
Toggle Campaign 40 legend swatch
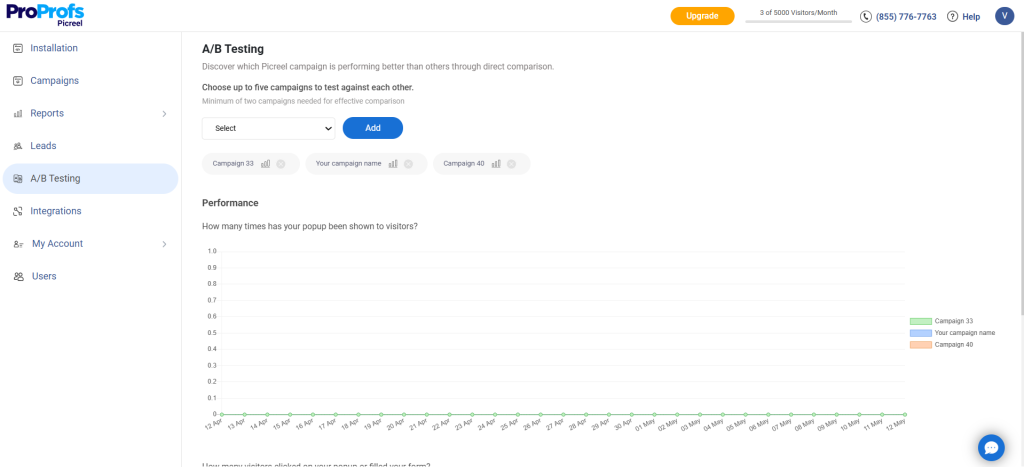pyautogui.click(x=920, y=345)
